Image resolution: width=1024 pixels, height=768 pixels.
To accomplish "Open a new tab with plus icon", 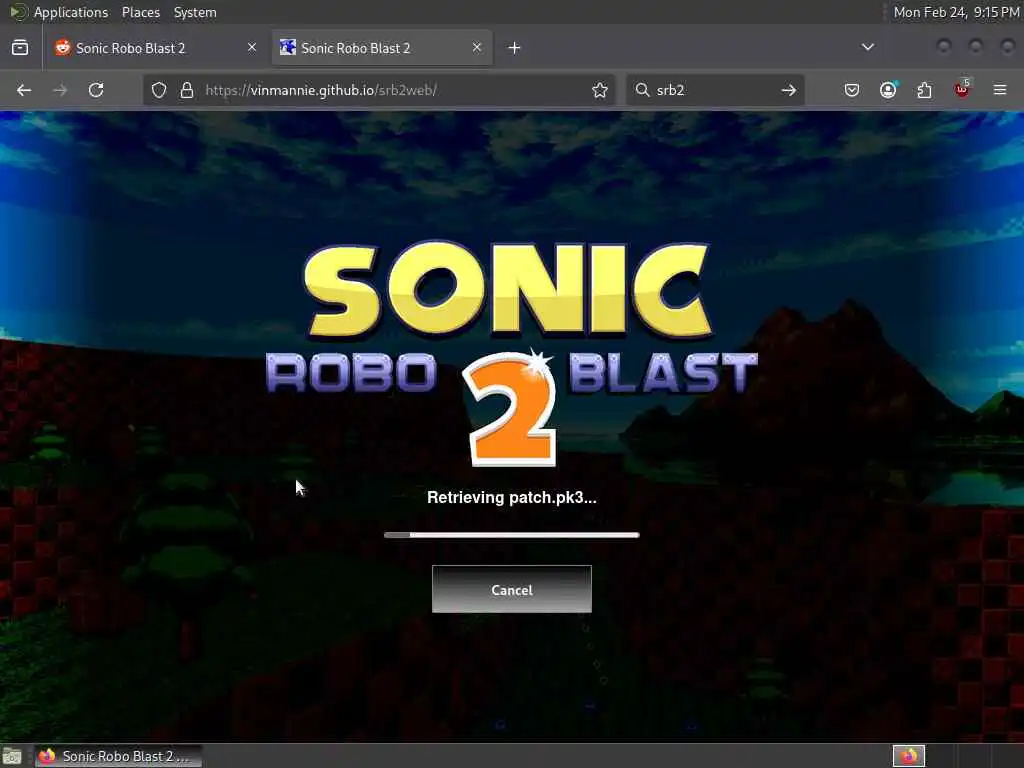I will [x=515, y=48].
